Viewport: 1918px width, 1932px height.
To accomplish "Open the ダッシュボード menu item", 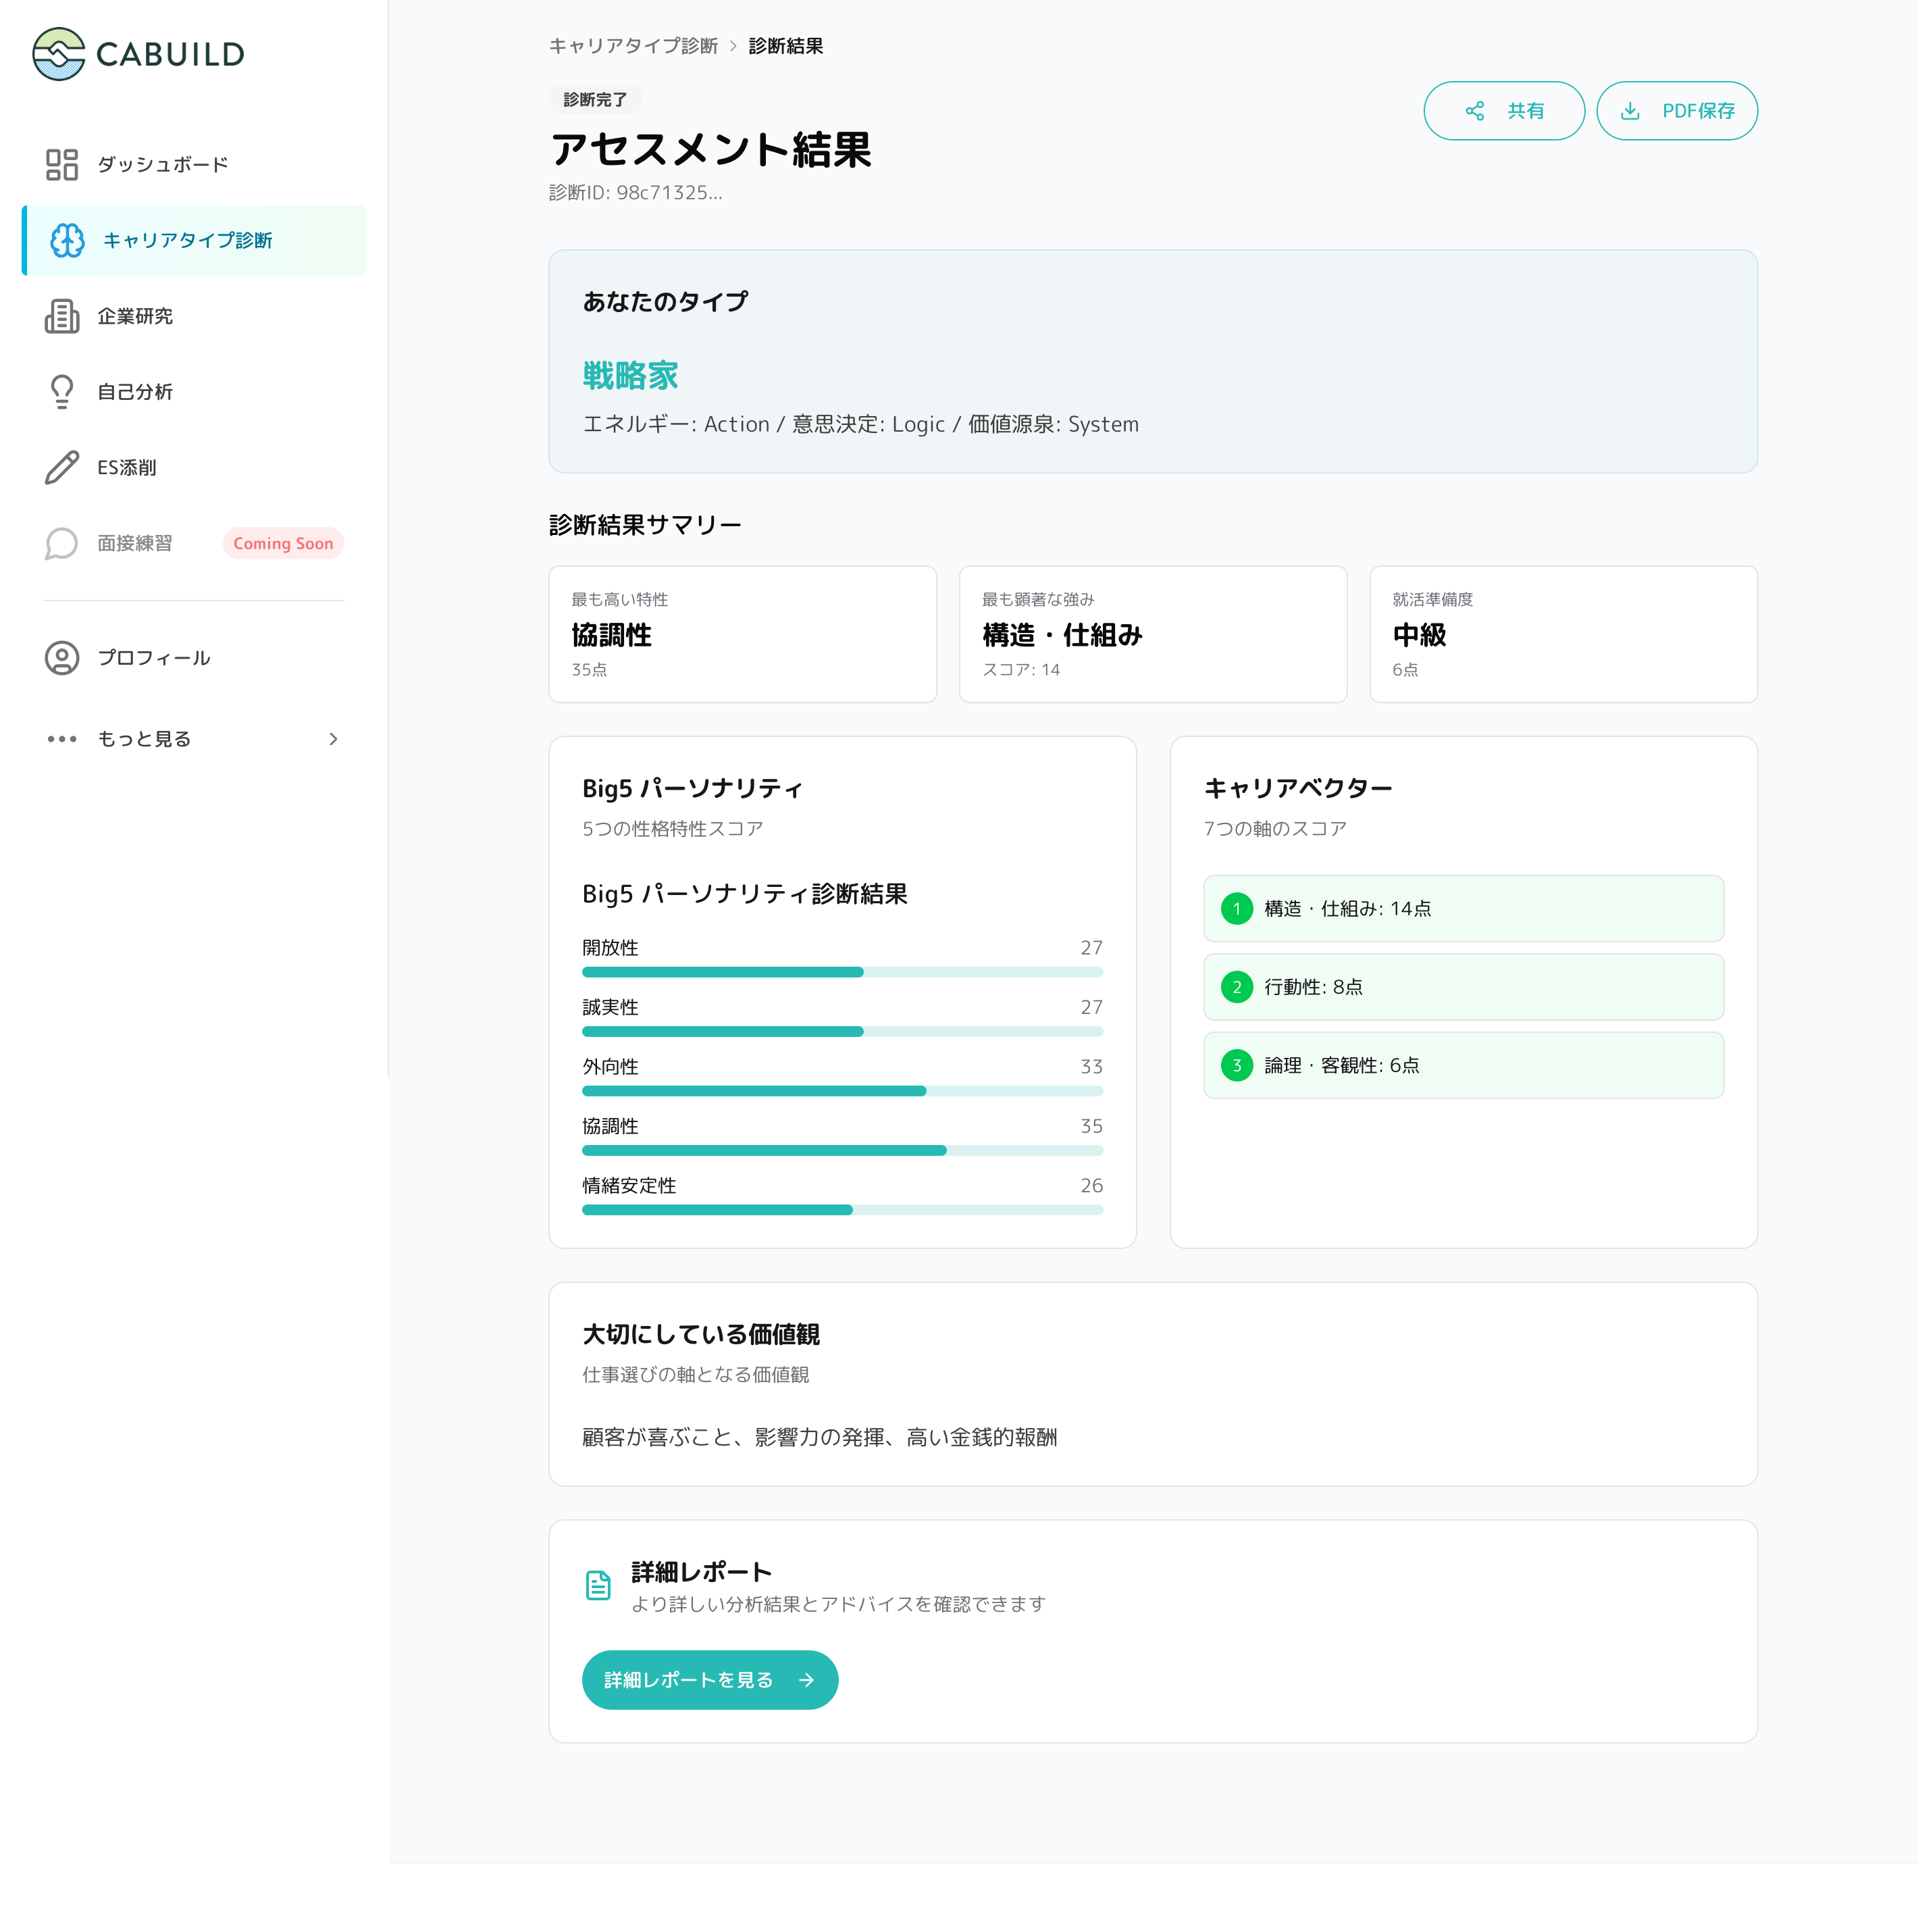I will pyautogui.click(x=194, y=165).
